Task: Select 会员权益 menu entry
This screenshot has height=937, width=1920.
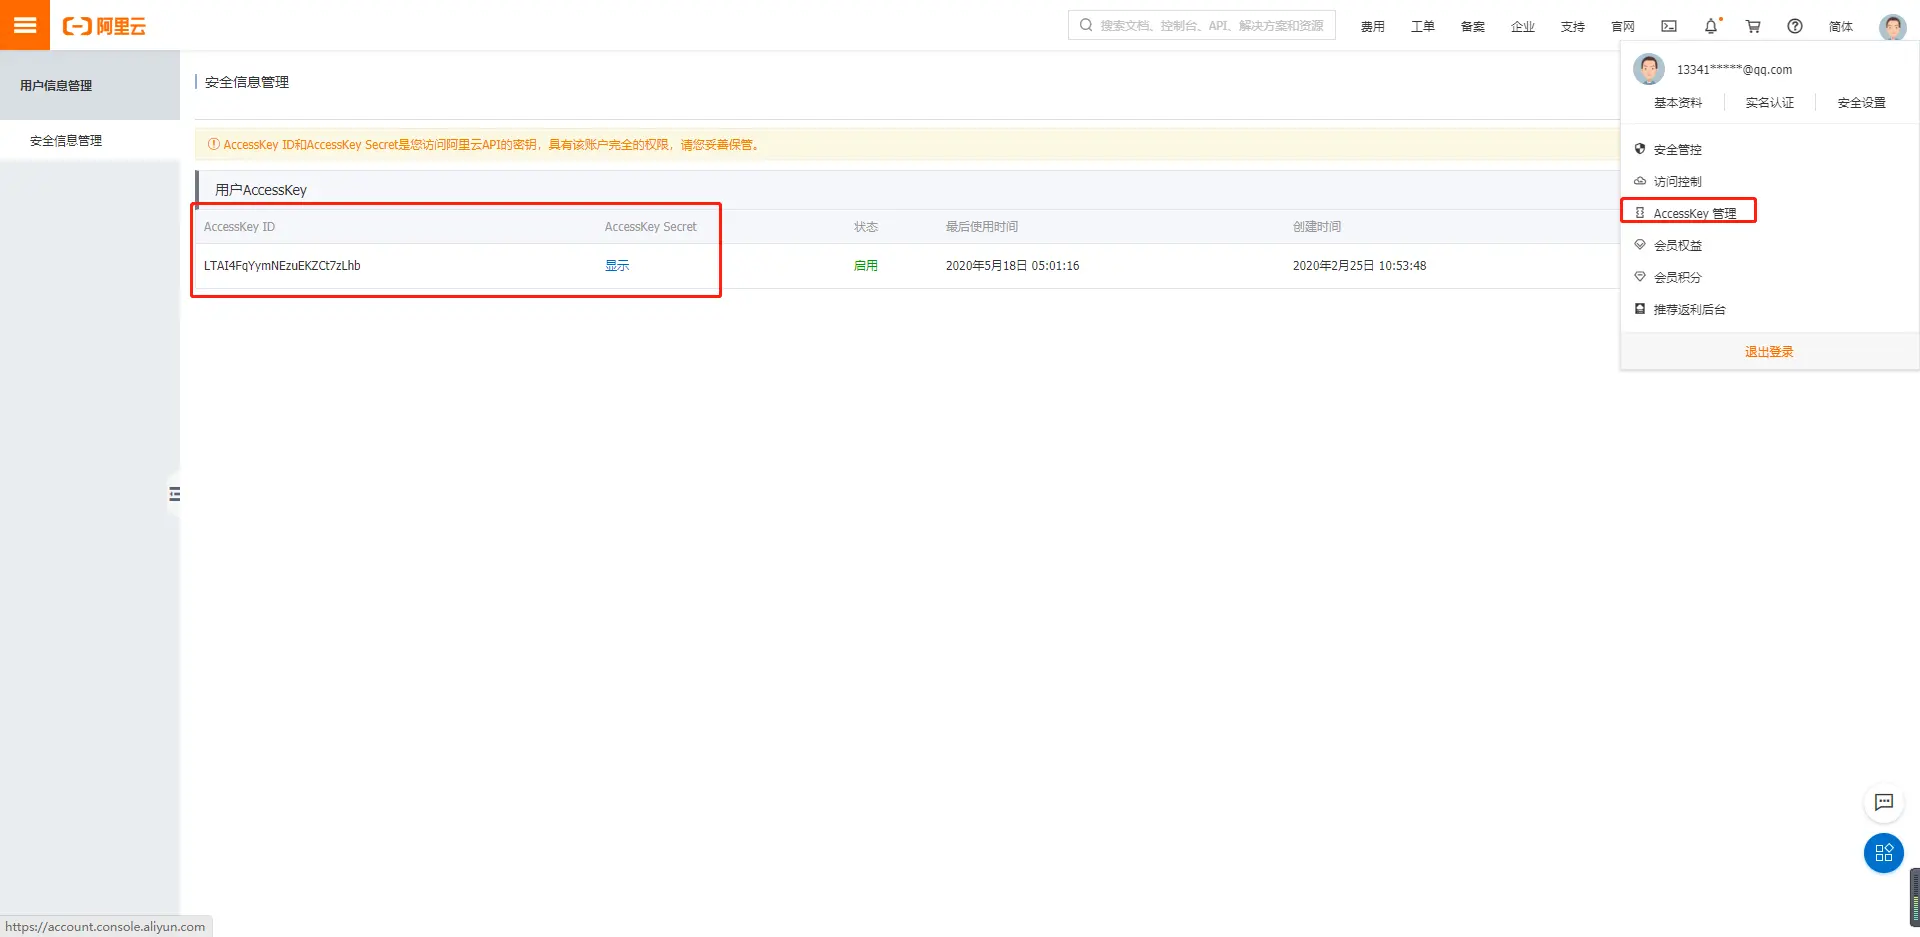Action: pyautogui.click(x=1770, y=246)
